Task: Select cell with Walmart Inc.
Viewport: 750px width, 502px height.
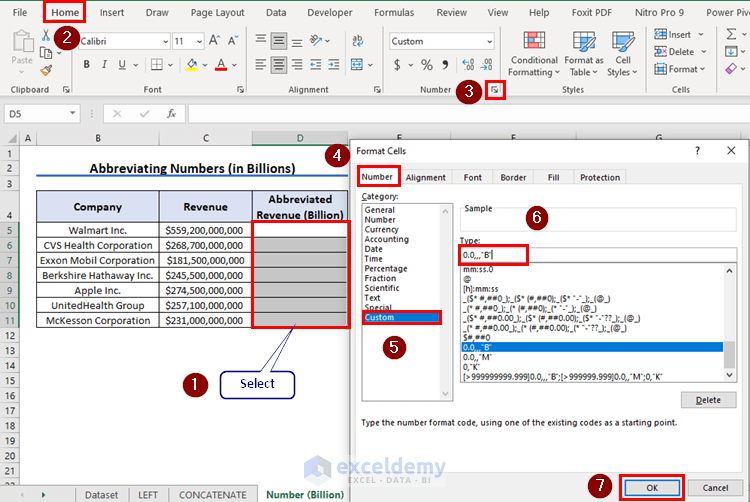Action: (98, 230)
